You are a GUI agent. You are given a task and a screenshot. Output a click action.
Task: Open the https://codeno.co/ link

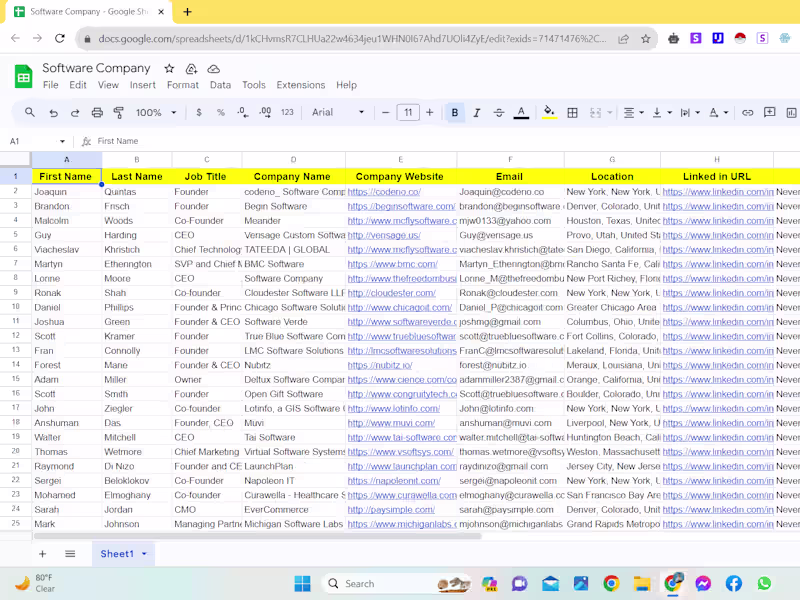tap(384, 192)
